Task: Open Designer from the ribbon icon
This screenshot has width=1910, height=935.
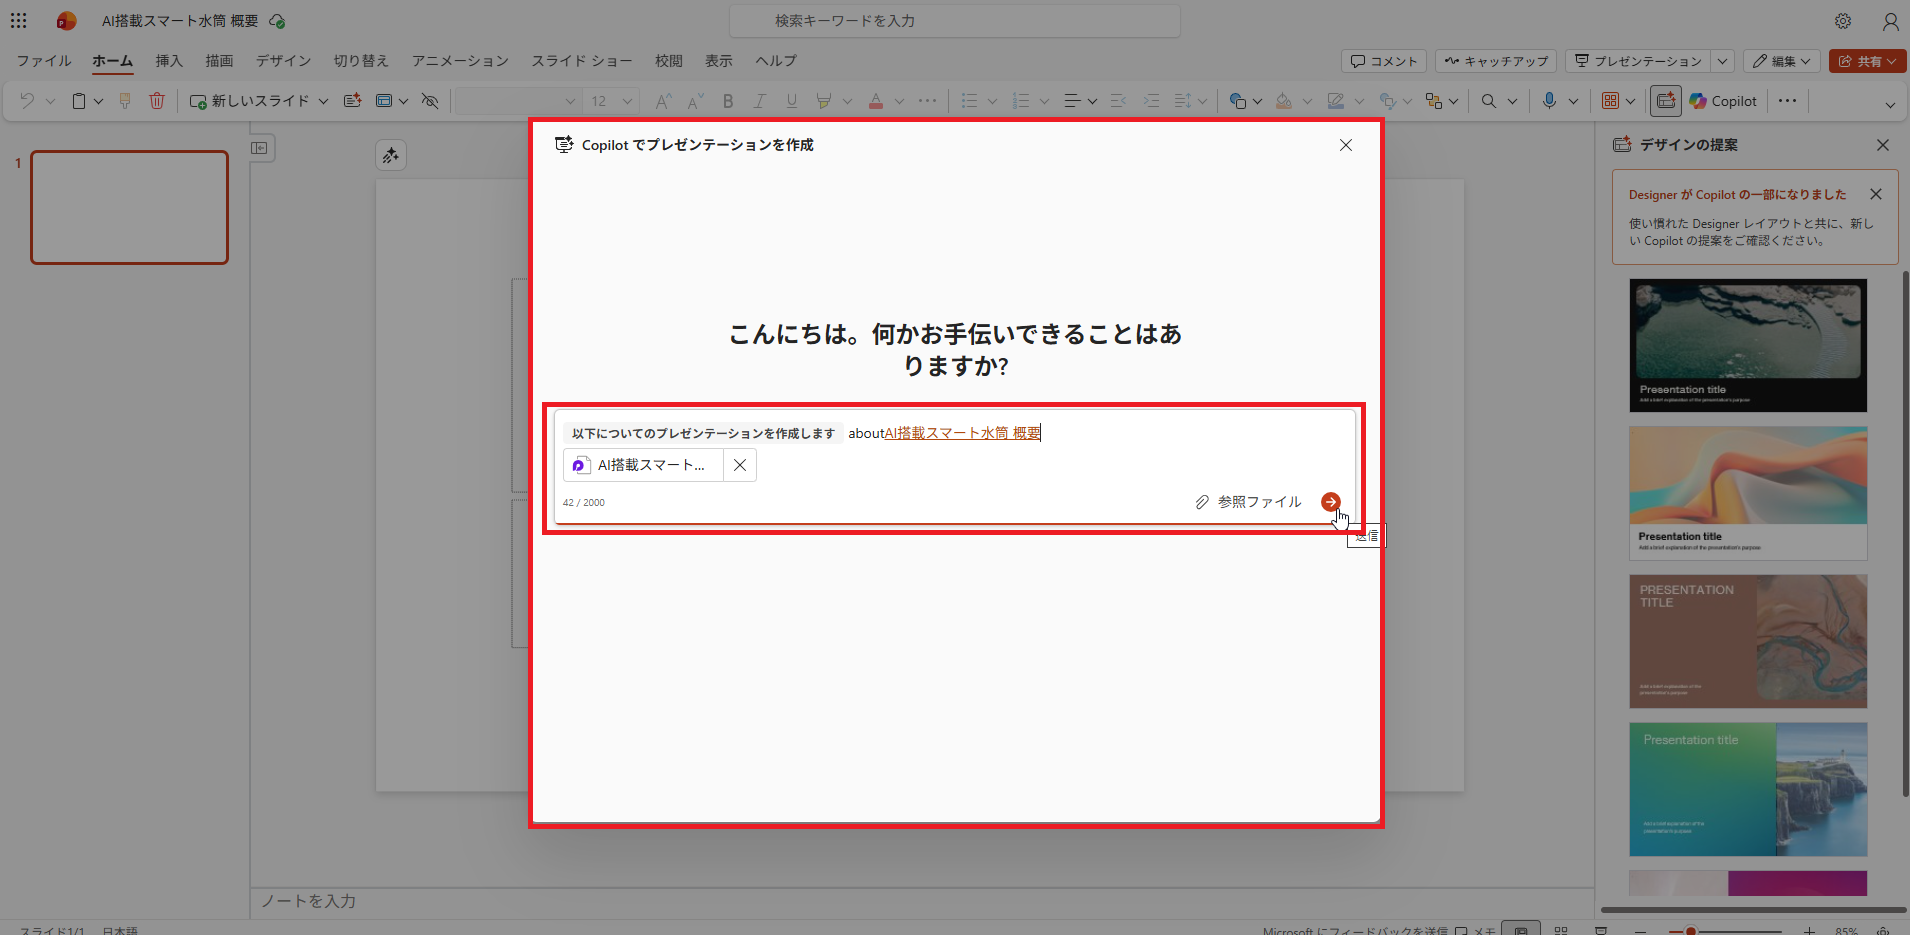Action: (1666, 100)
